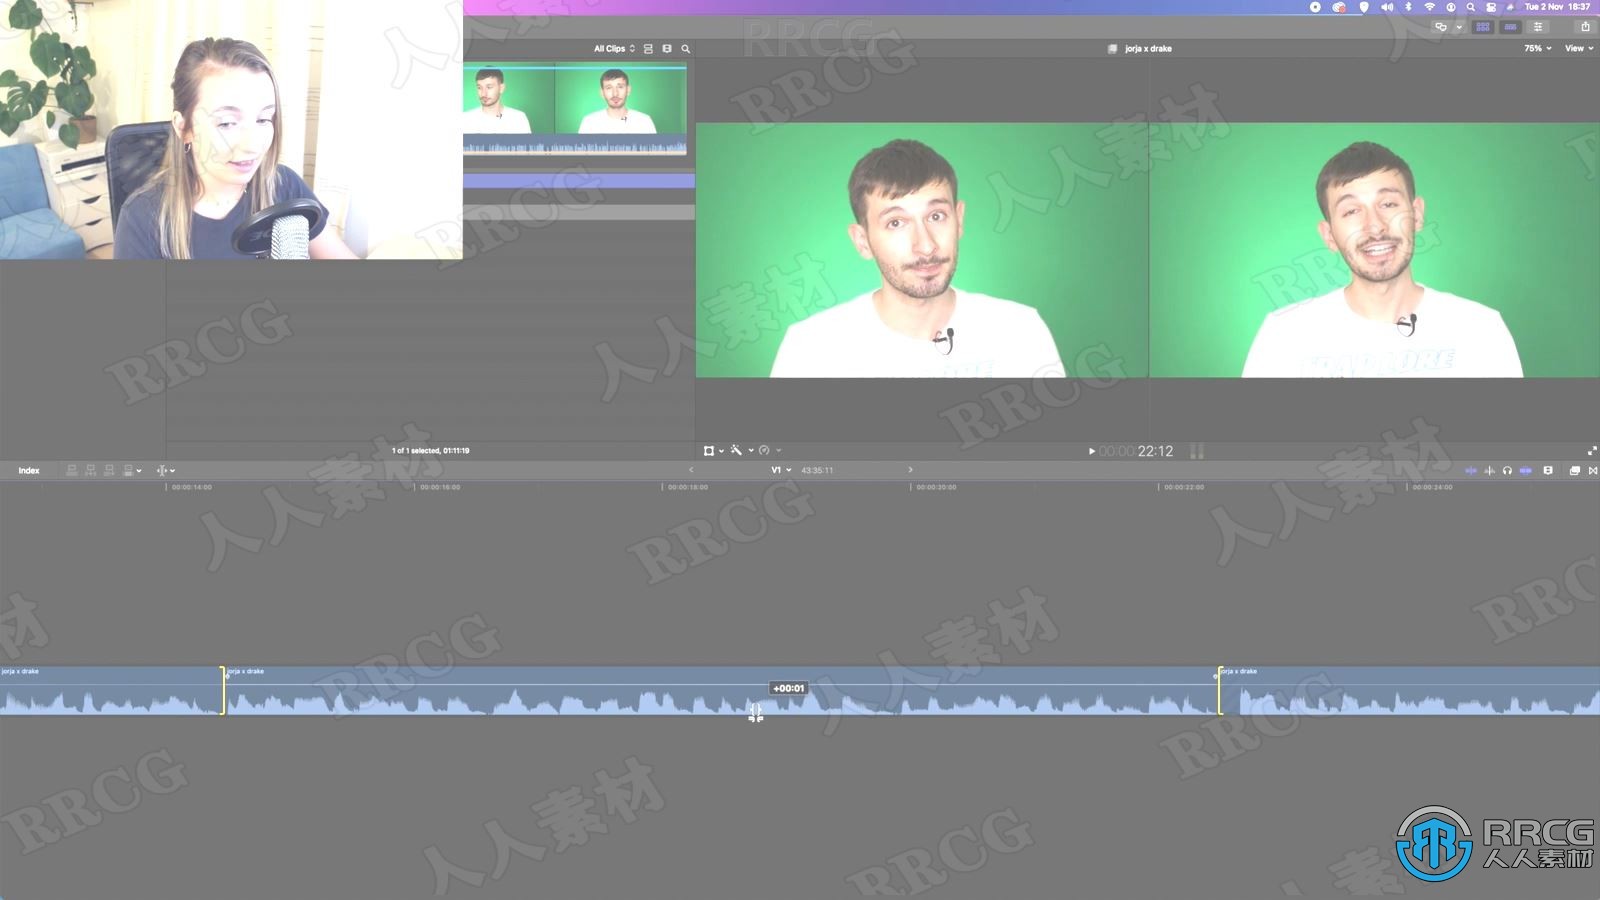The width and height of the screenshot is (1600, 900).
Task: Click the transform tool icon under viewer
Action: (709, 450)
